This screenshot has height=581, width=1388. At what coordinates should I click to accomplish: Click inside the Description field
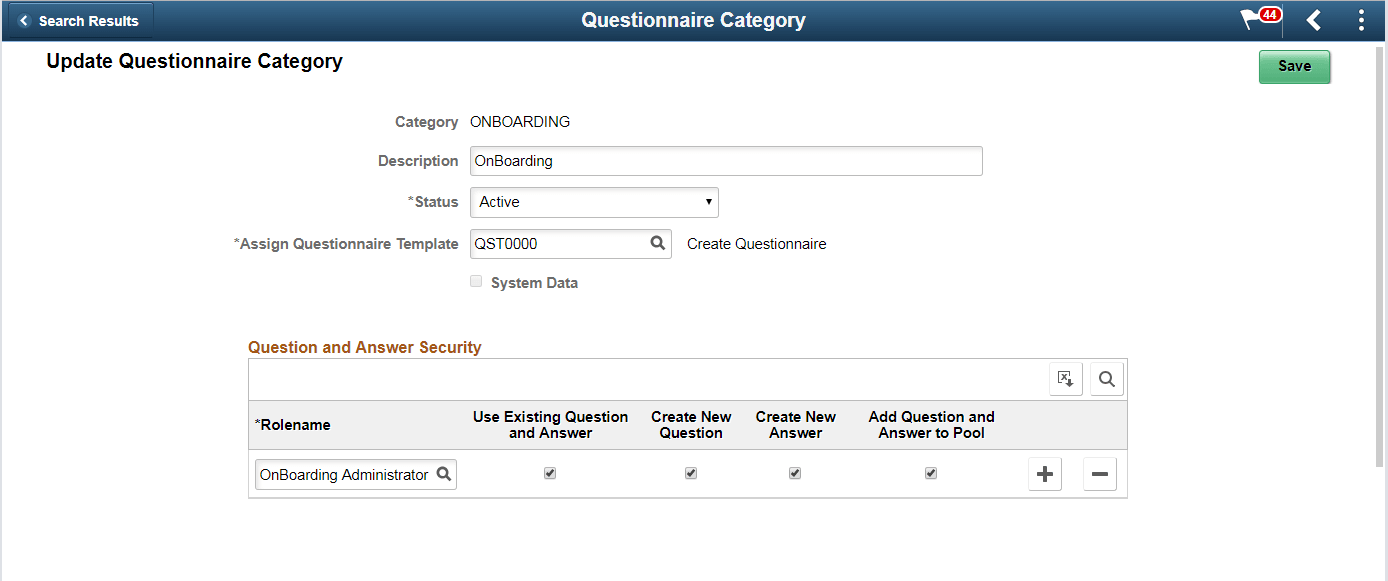click(726, 161)
